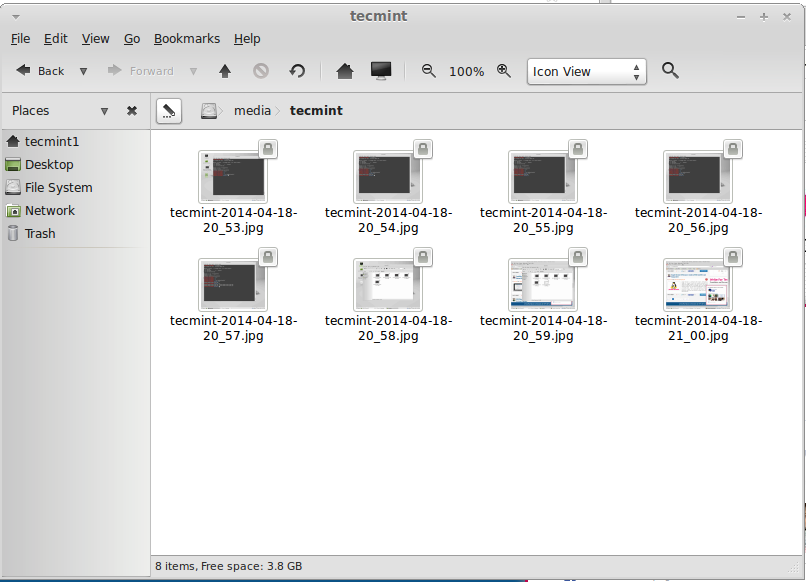Select tecmint in the path bar
Image resolution: width=806 pixels, height=582 pixels.
(x=316, y=111)
